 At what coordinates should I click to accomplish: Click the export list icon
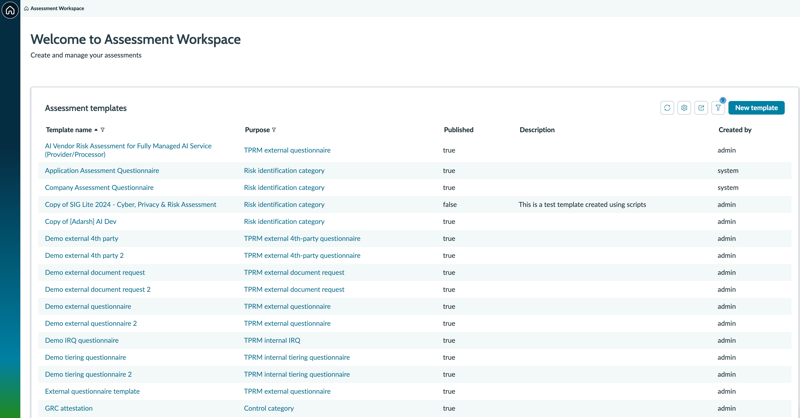[701, 108]
